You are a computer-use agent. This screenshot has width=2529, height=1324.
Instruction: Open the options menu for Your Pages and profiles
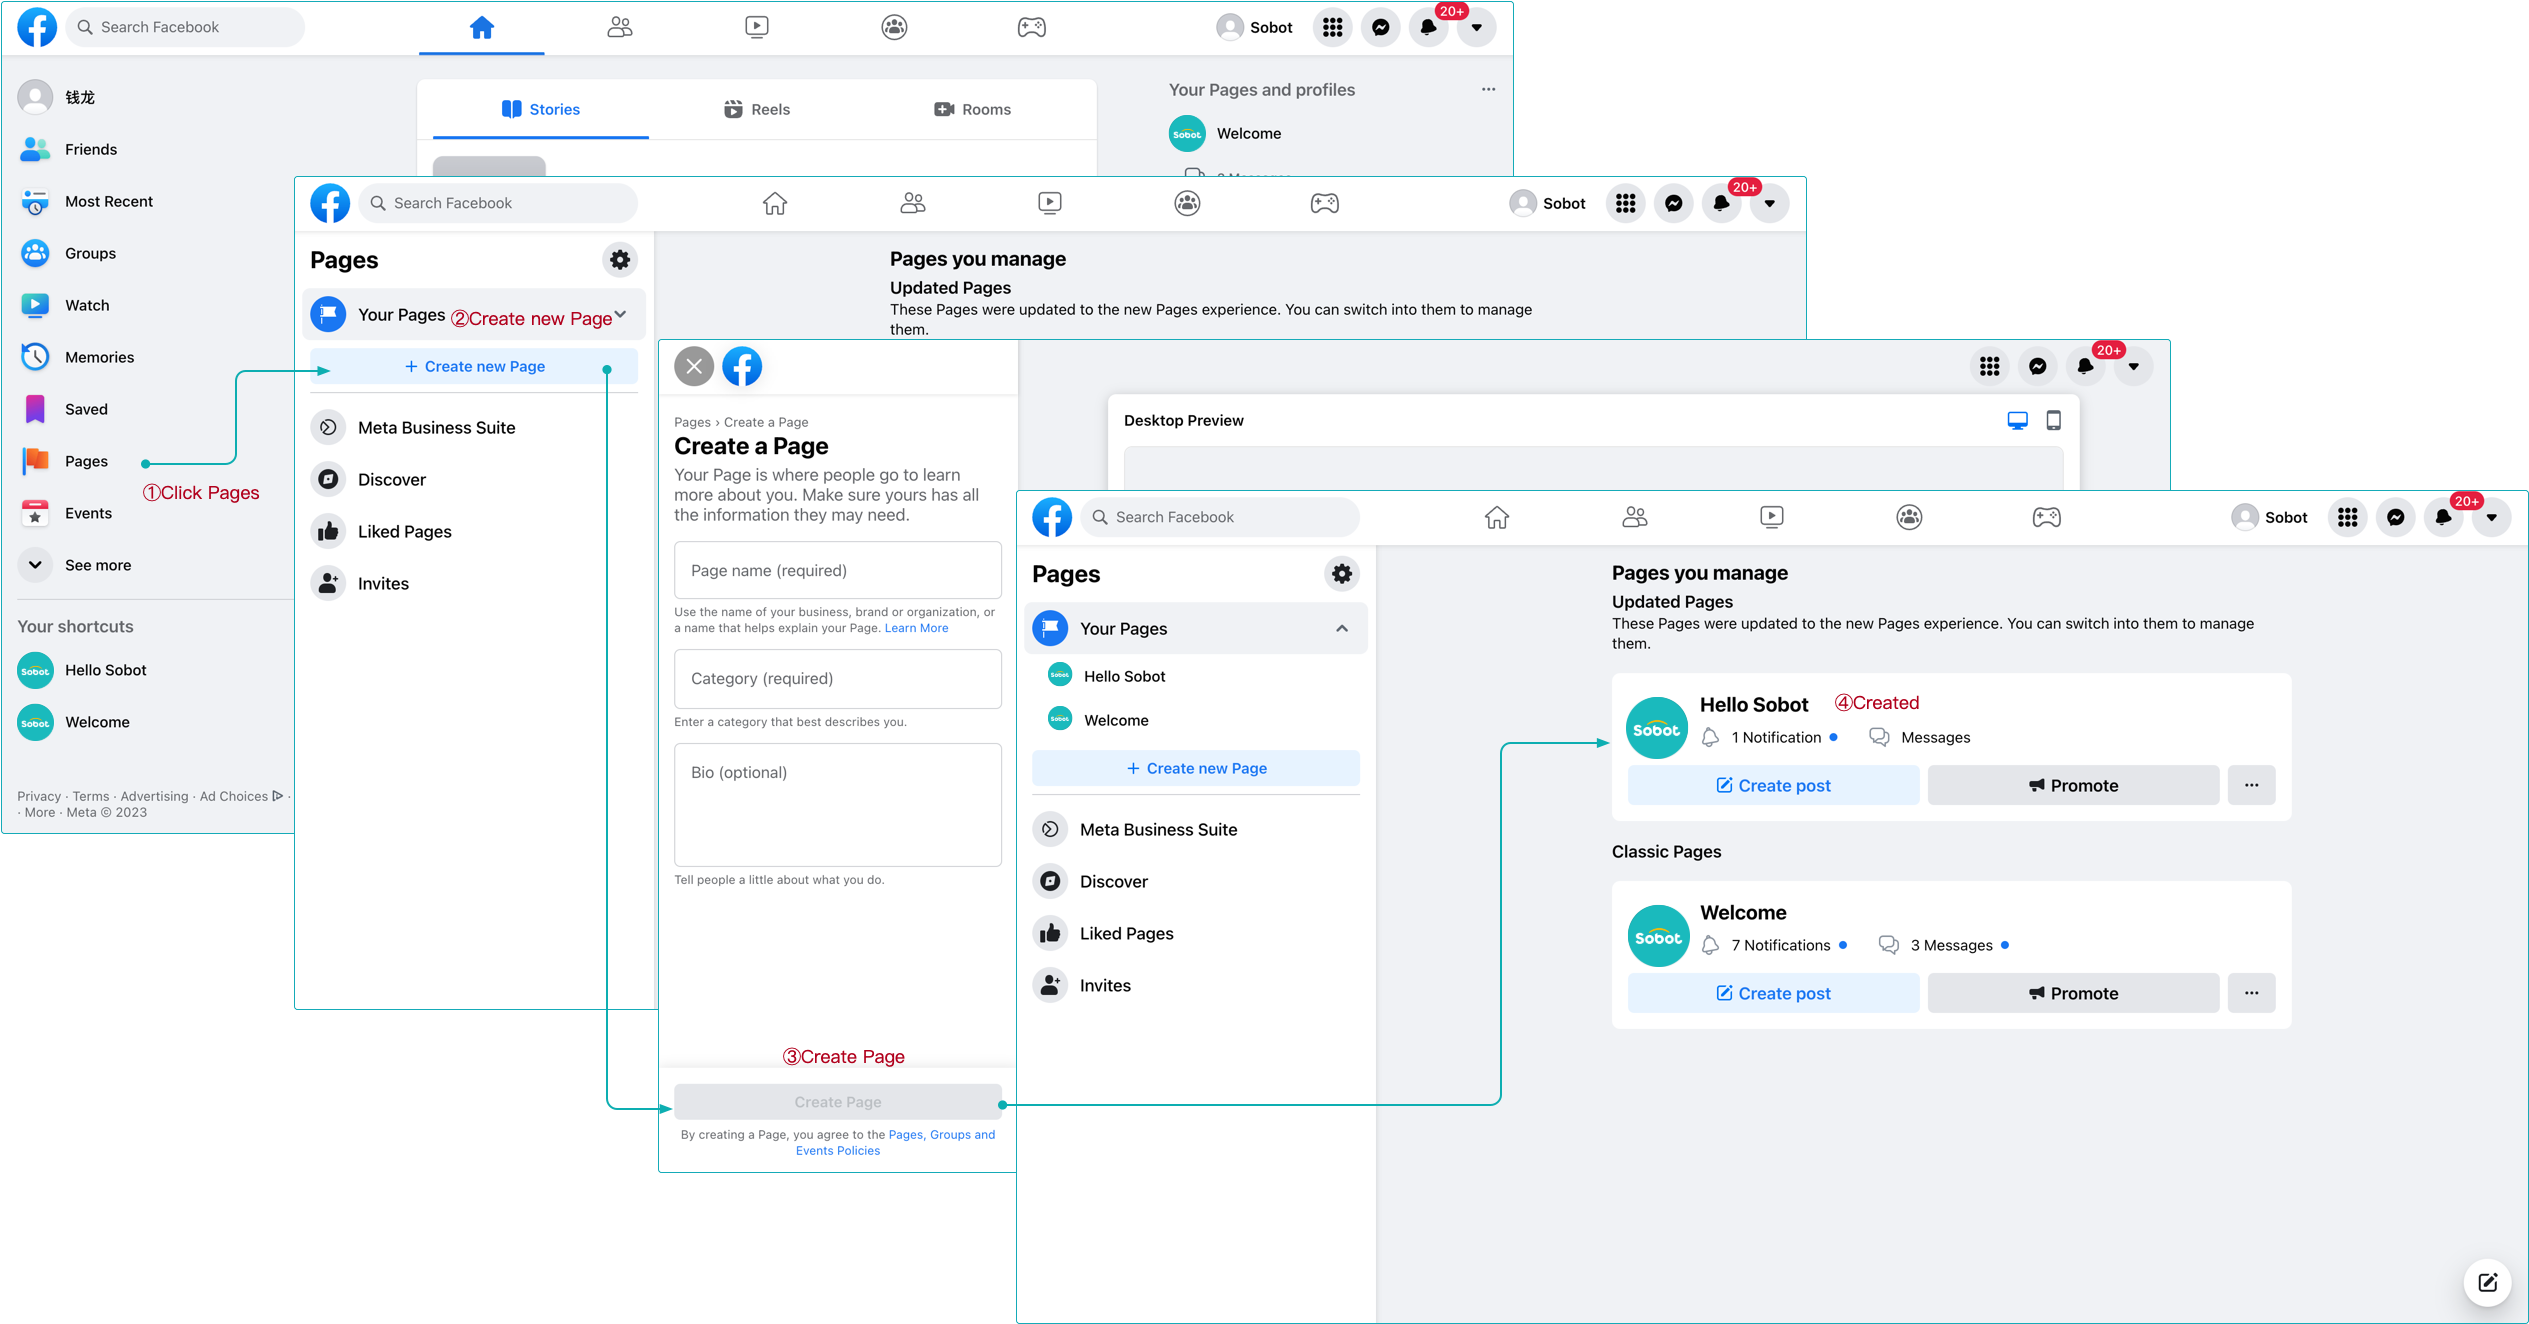[1488, 89]
